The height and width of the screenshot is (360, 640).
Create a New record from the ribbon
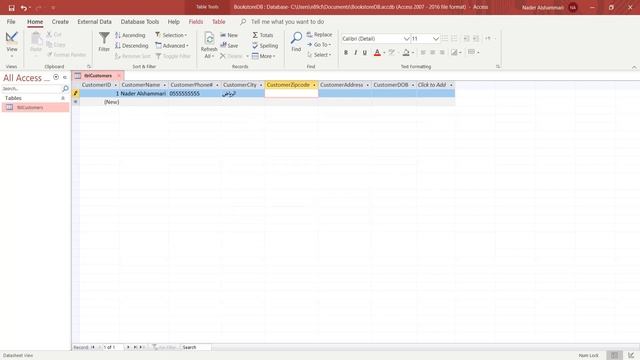click(229, 35)
